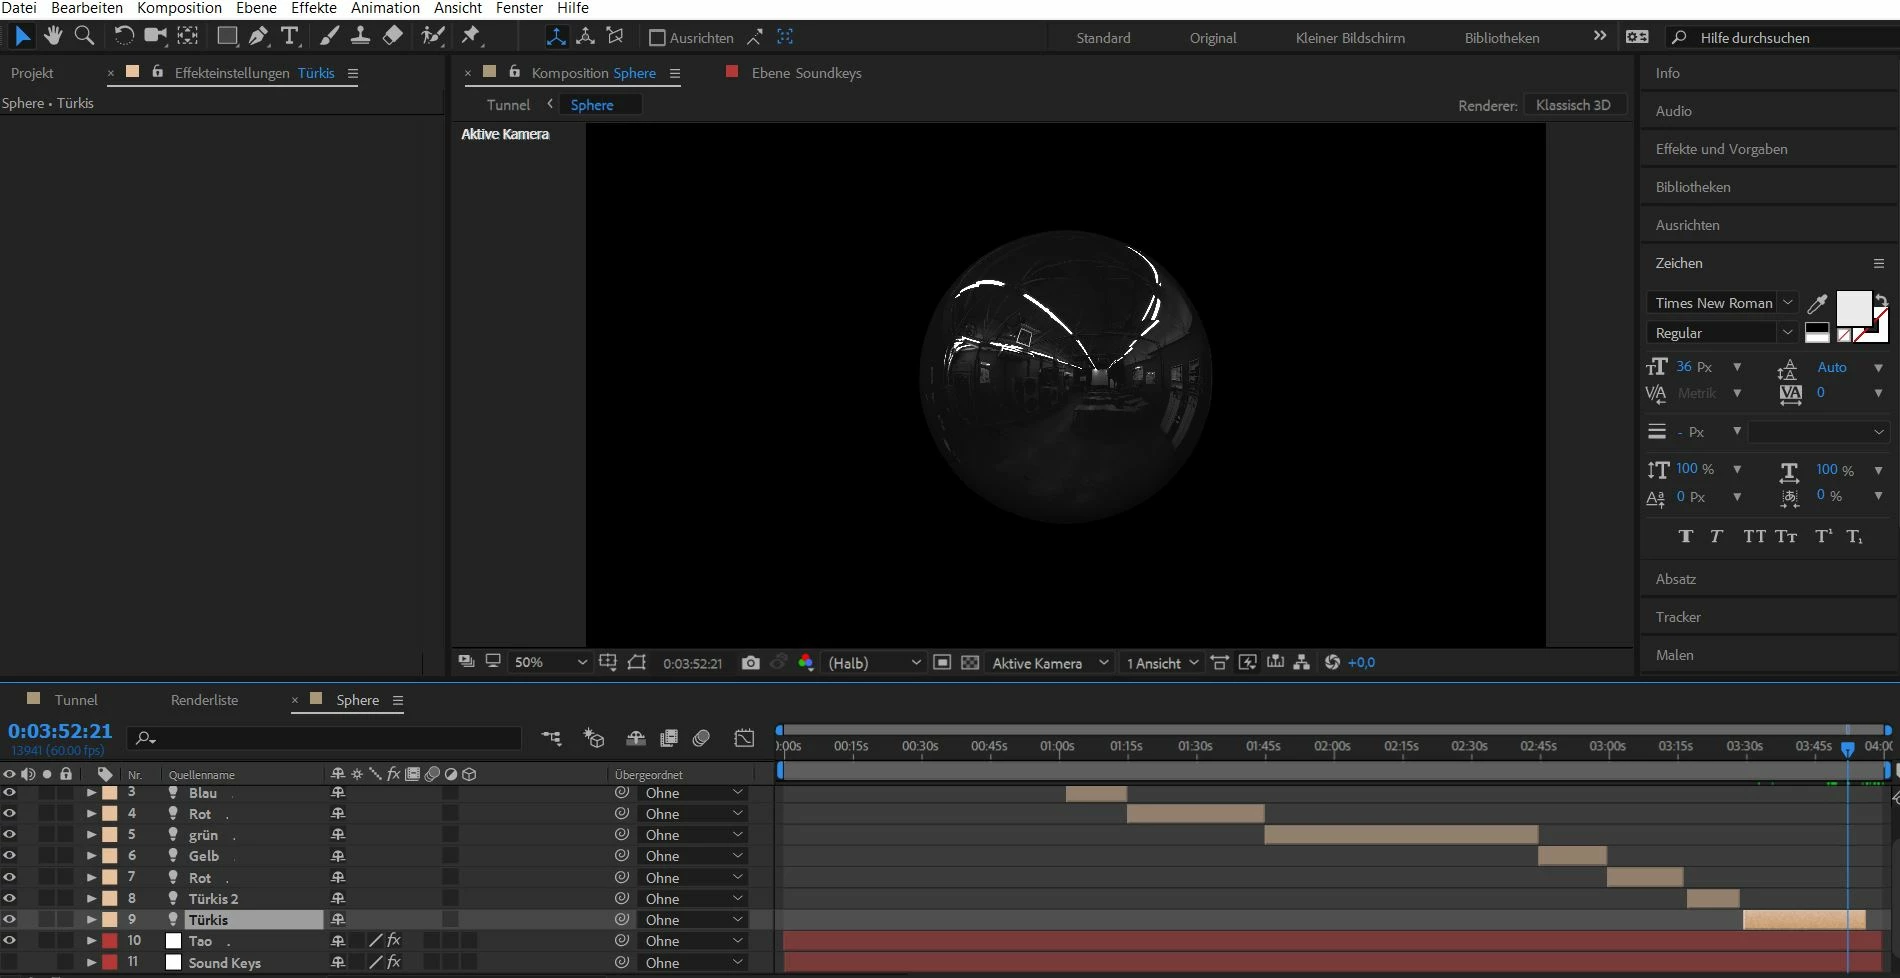Open the Effekte und Vorgaben panel
This screenshot has width=1900, height=978.
(1721, 149)
